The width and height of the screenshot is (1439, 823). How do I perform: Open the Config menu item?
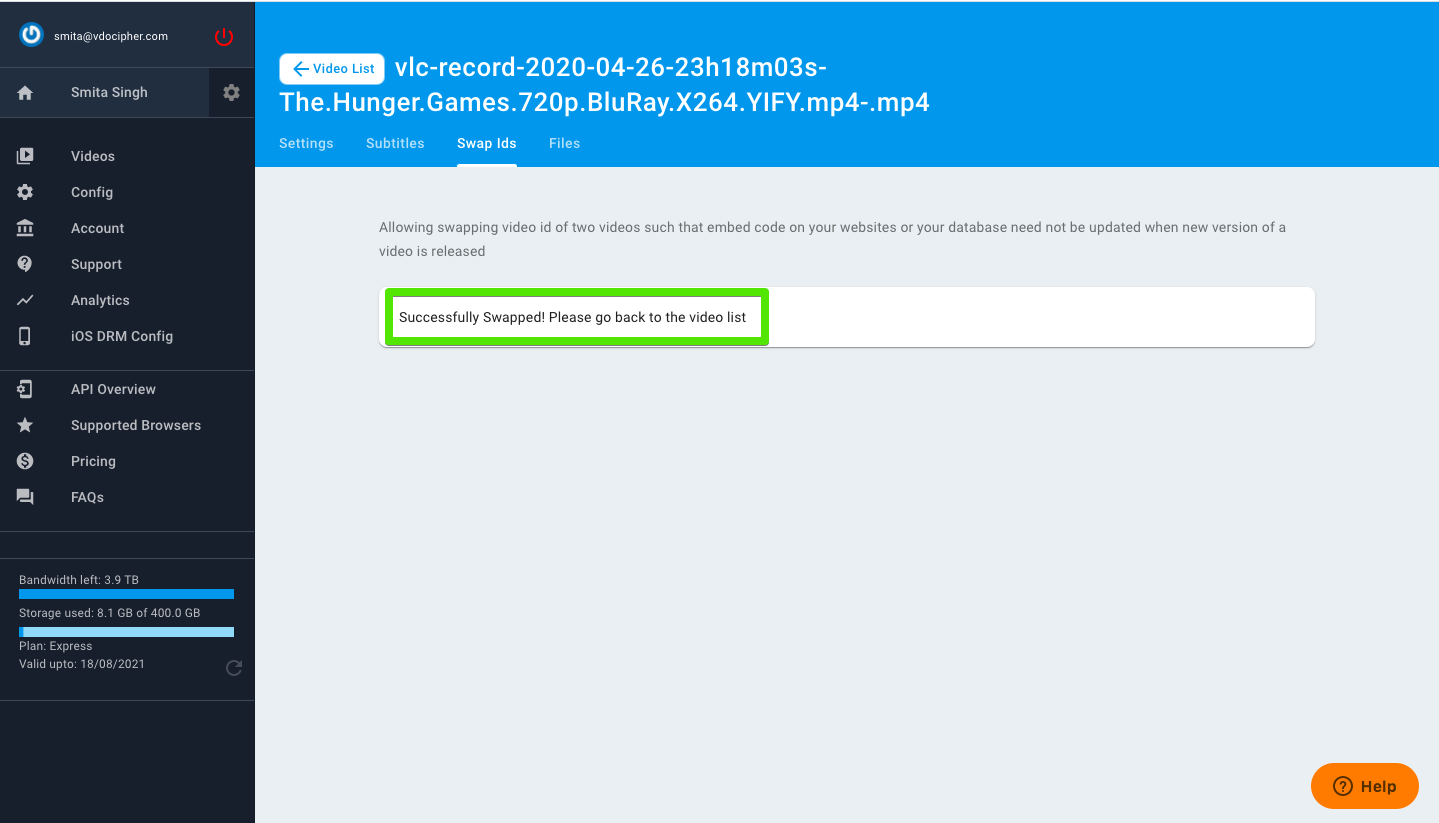coord(92,192)
